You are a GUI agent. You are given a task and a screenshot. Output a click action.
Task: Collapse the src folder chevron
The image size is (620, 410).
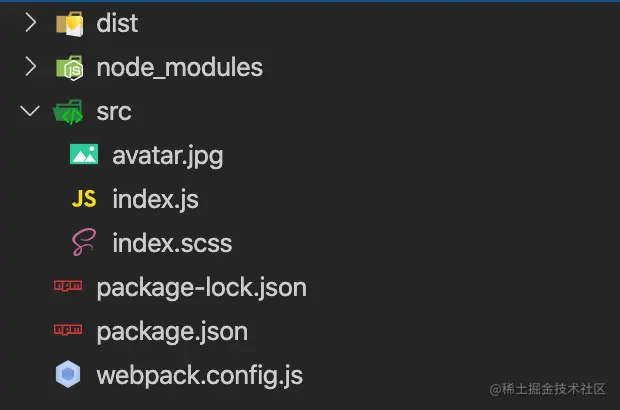pyautogui.click(x=30, y=111)
